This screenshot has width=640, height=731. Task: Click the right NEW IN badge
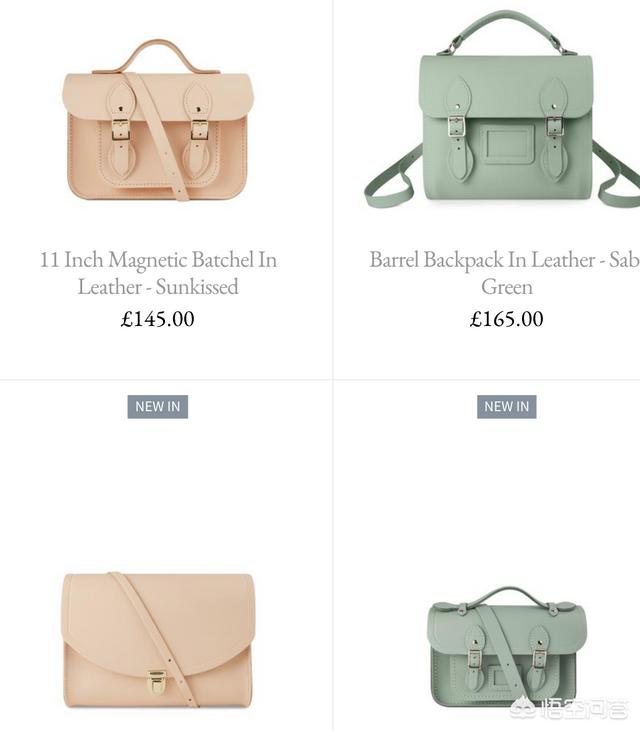[507, 407]
